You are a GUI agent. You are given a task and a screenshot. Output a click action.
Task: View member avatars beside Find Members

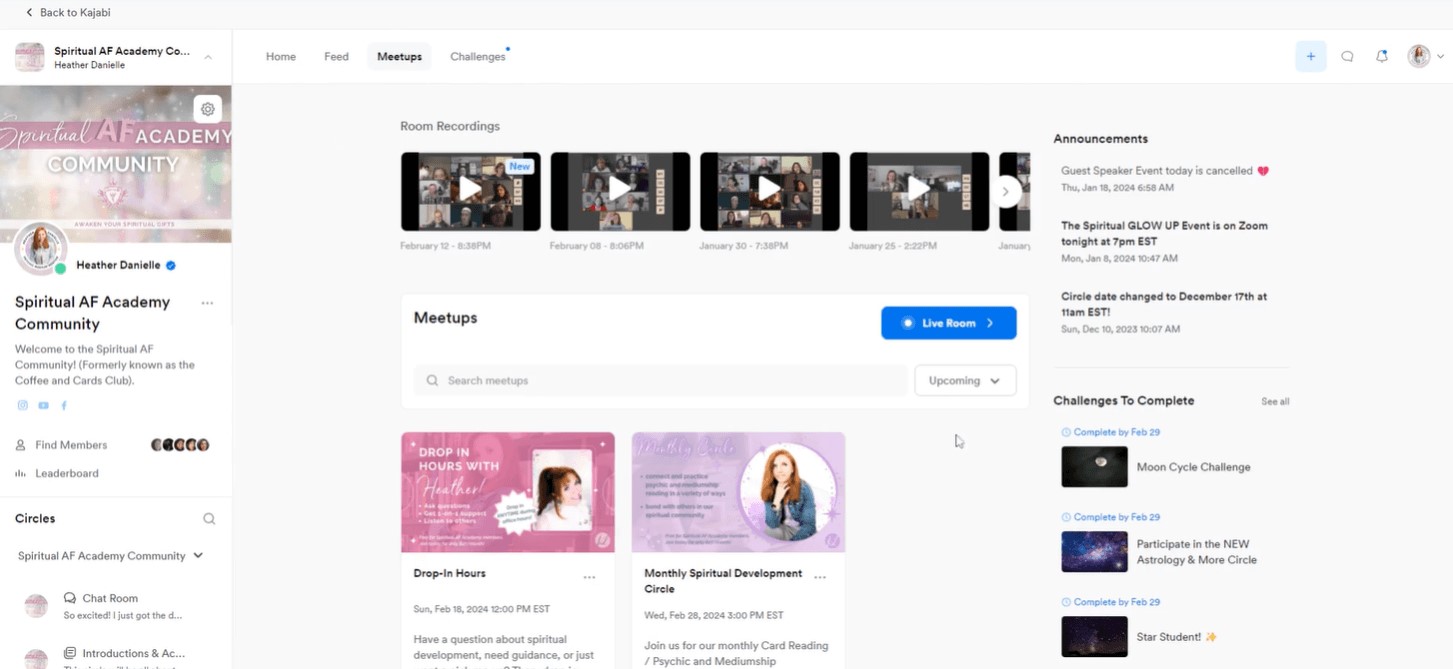(x=180, y=445)
